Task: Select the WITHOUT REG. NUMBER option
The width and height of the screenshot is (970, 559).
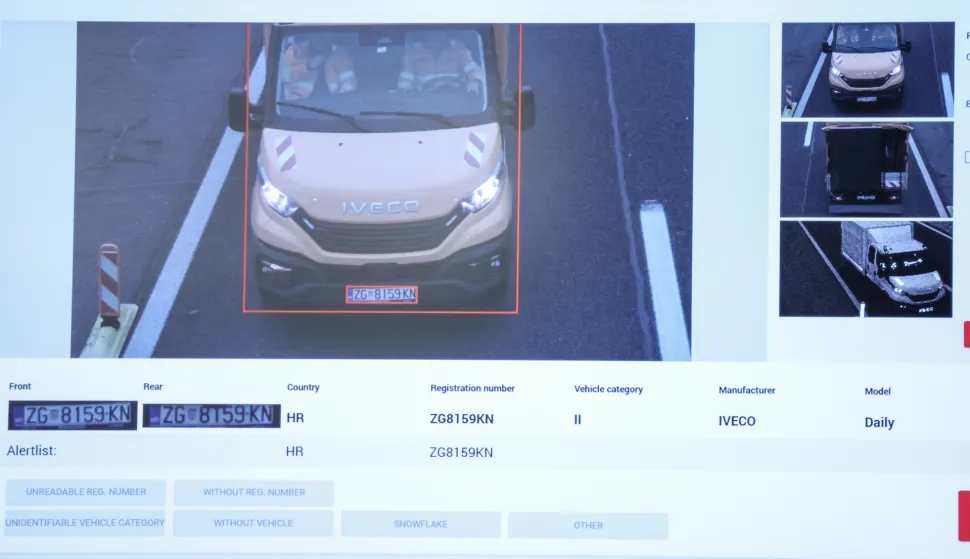Action: click(x=254, y=492)
